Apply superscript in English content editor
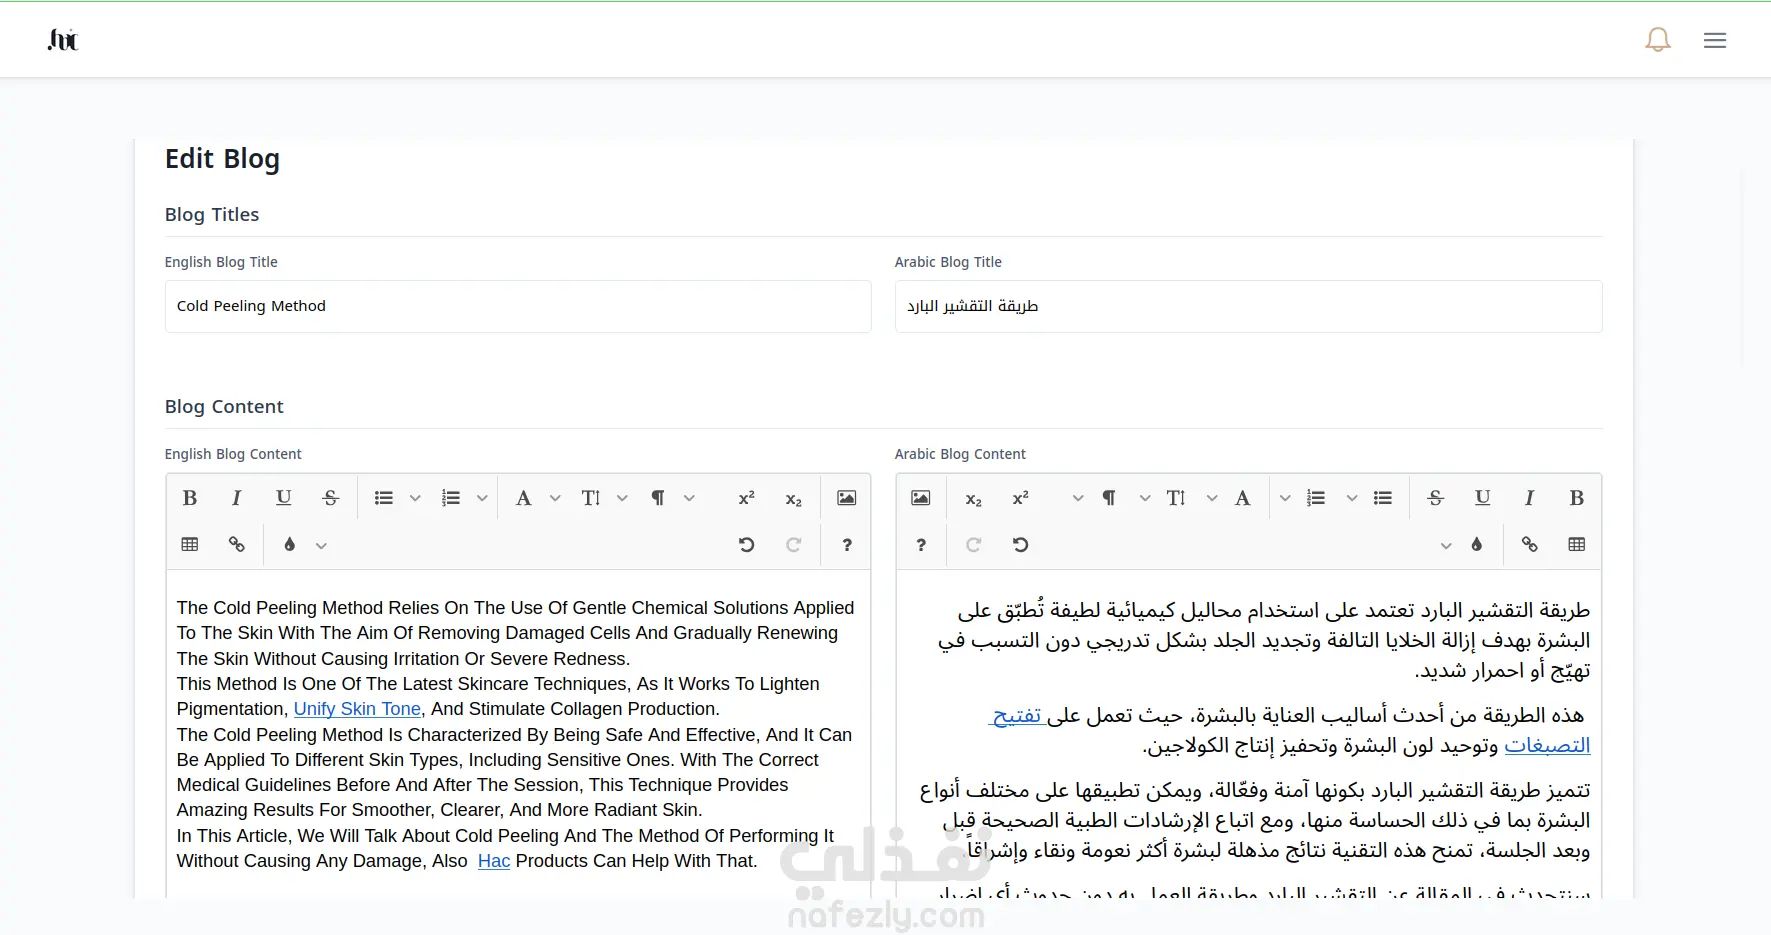Viewport: 1771px width, 935px height. coord(746,498)
